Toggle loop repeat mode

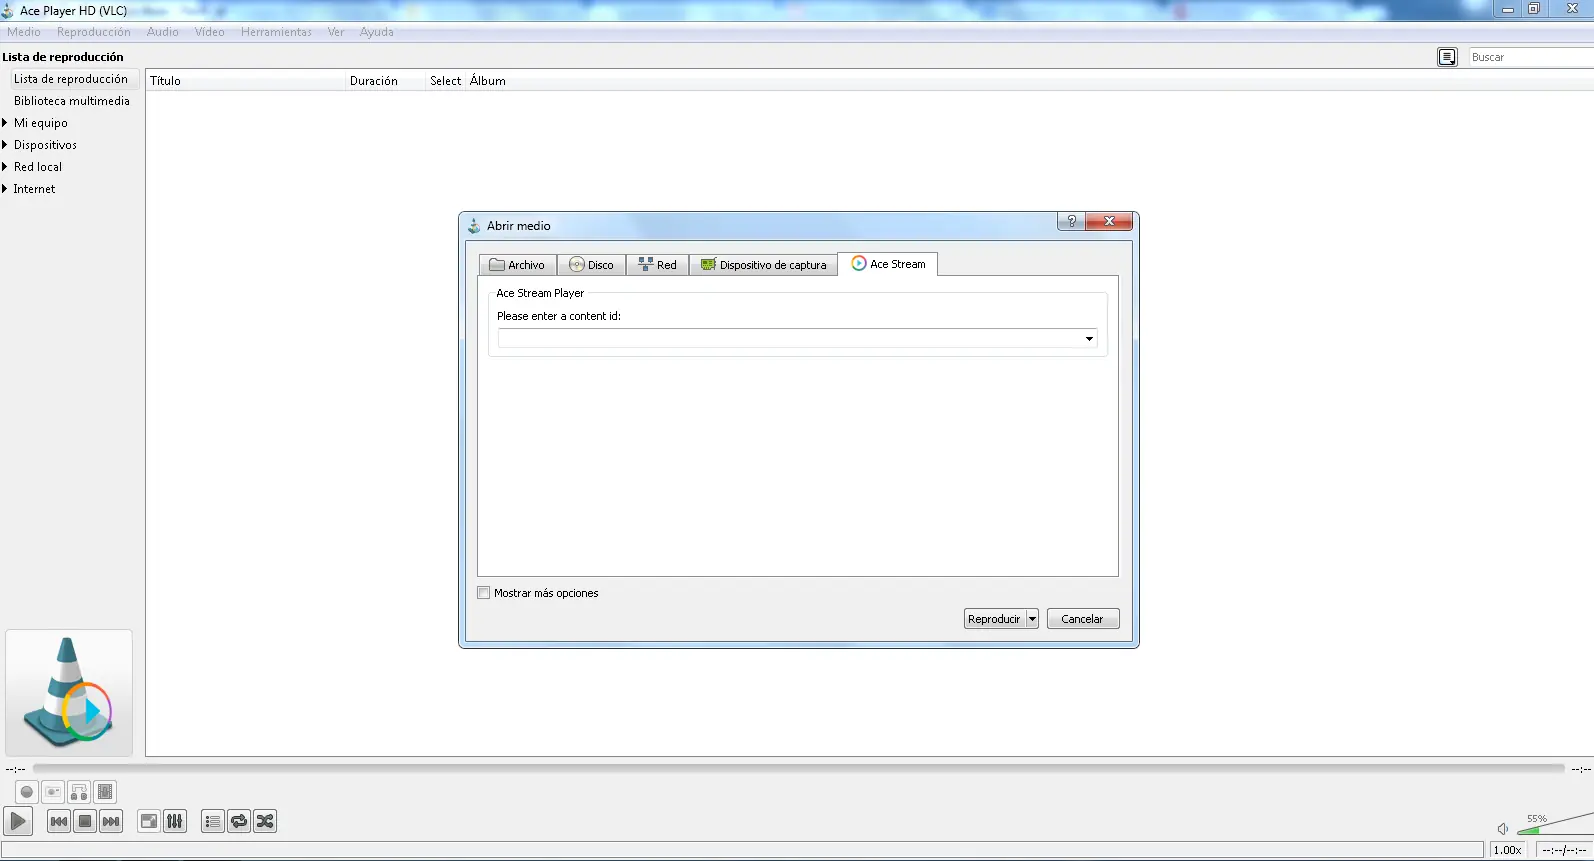[x=239, y=821]
